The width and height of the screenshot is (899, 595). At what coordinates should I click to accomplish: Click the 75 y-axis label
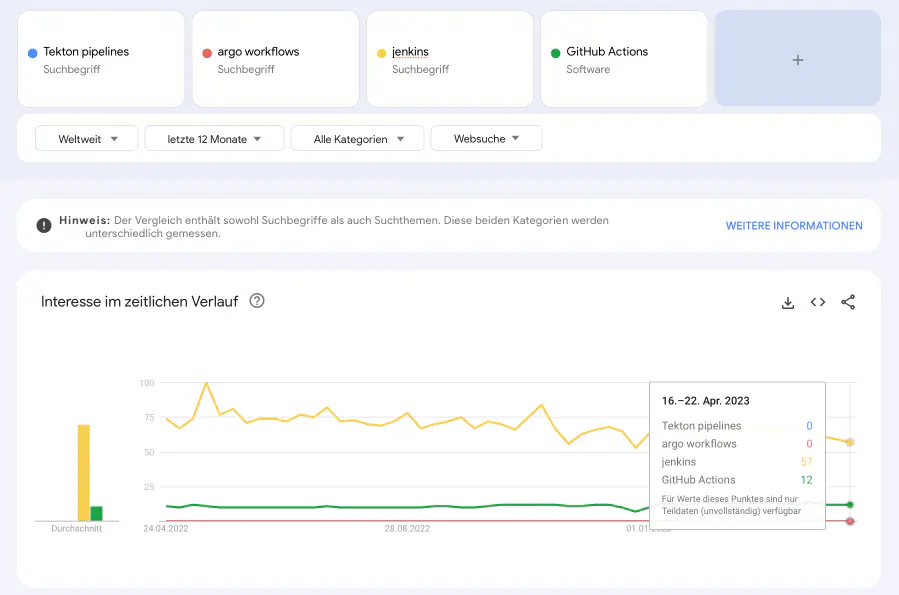tap(149, 417)
